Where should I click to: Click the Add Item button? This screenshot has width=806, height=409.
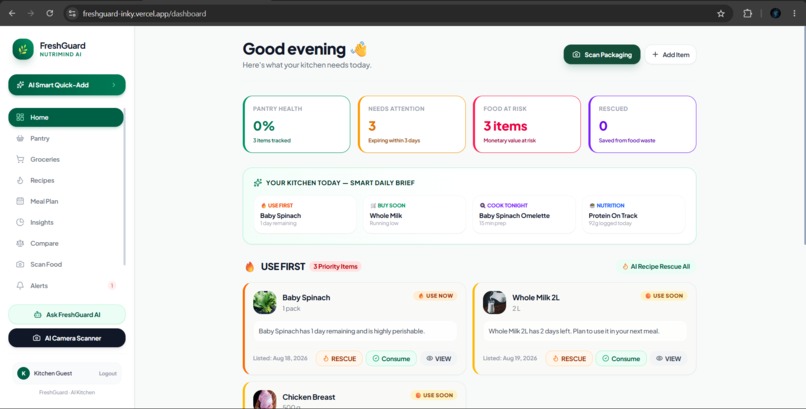(670, 54)
